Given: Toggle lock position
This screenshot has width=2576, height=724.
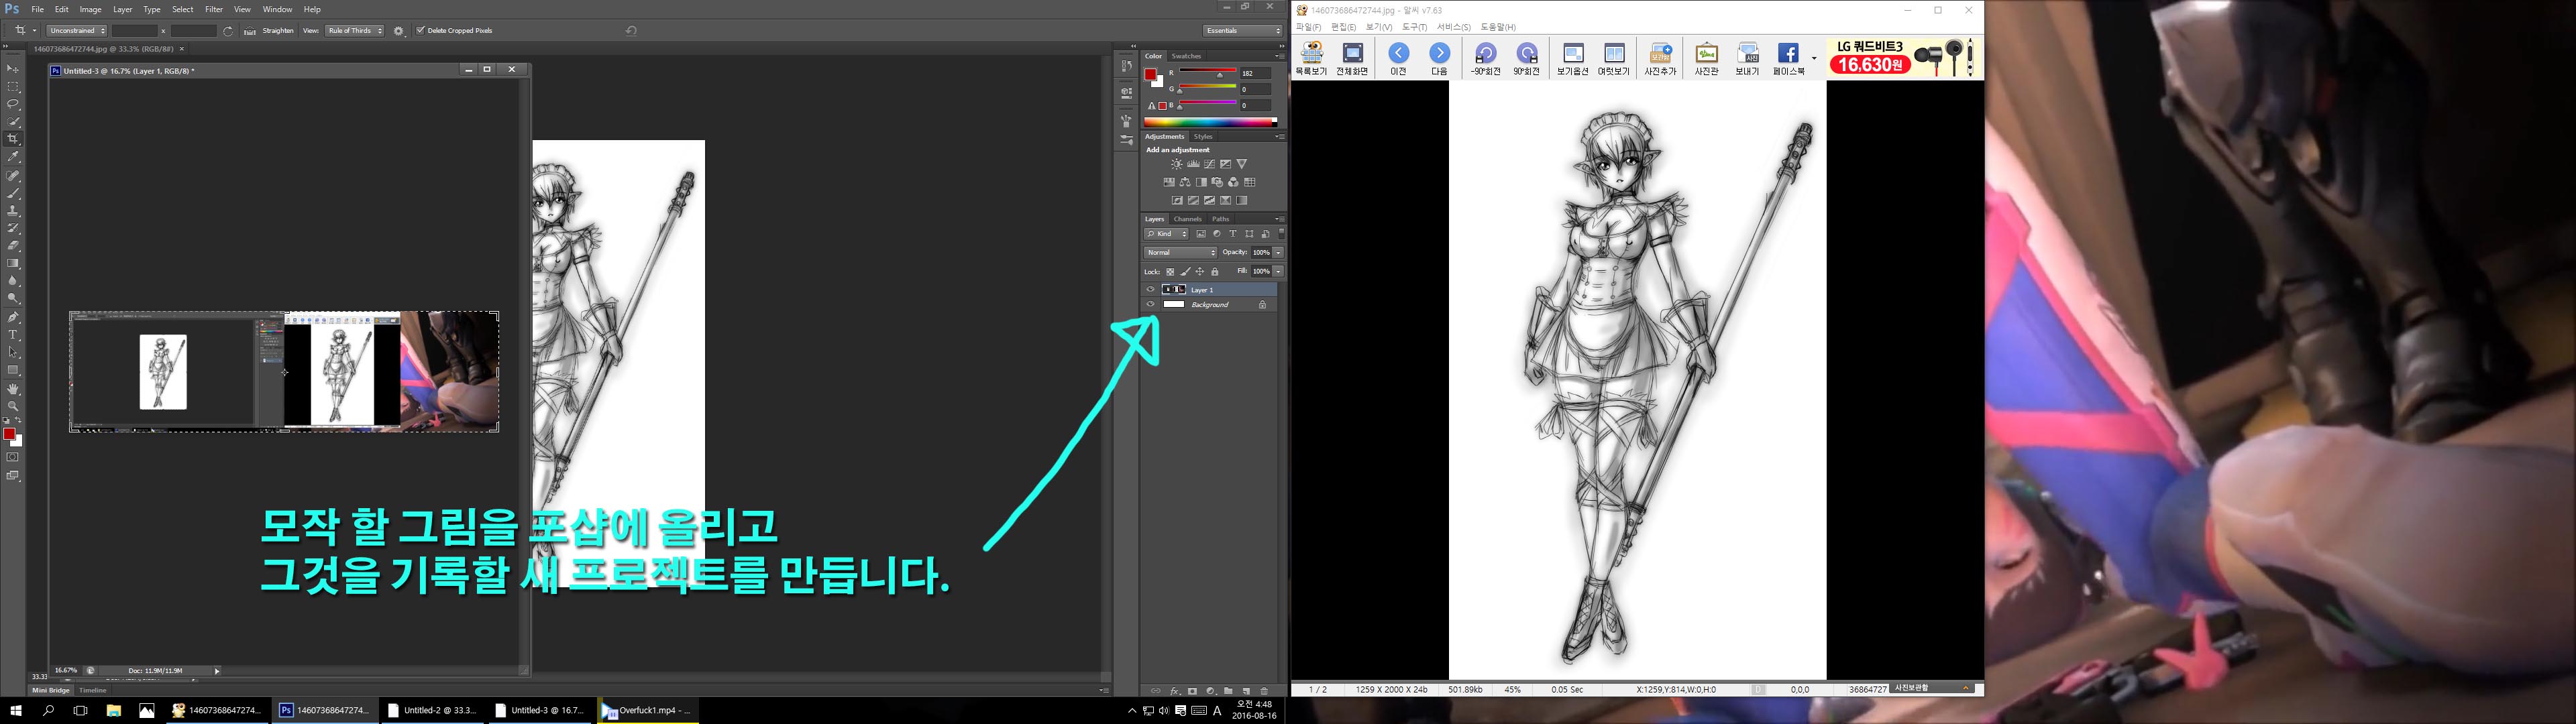Looking at the screenshot, I should click(x=1200, y=272).
